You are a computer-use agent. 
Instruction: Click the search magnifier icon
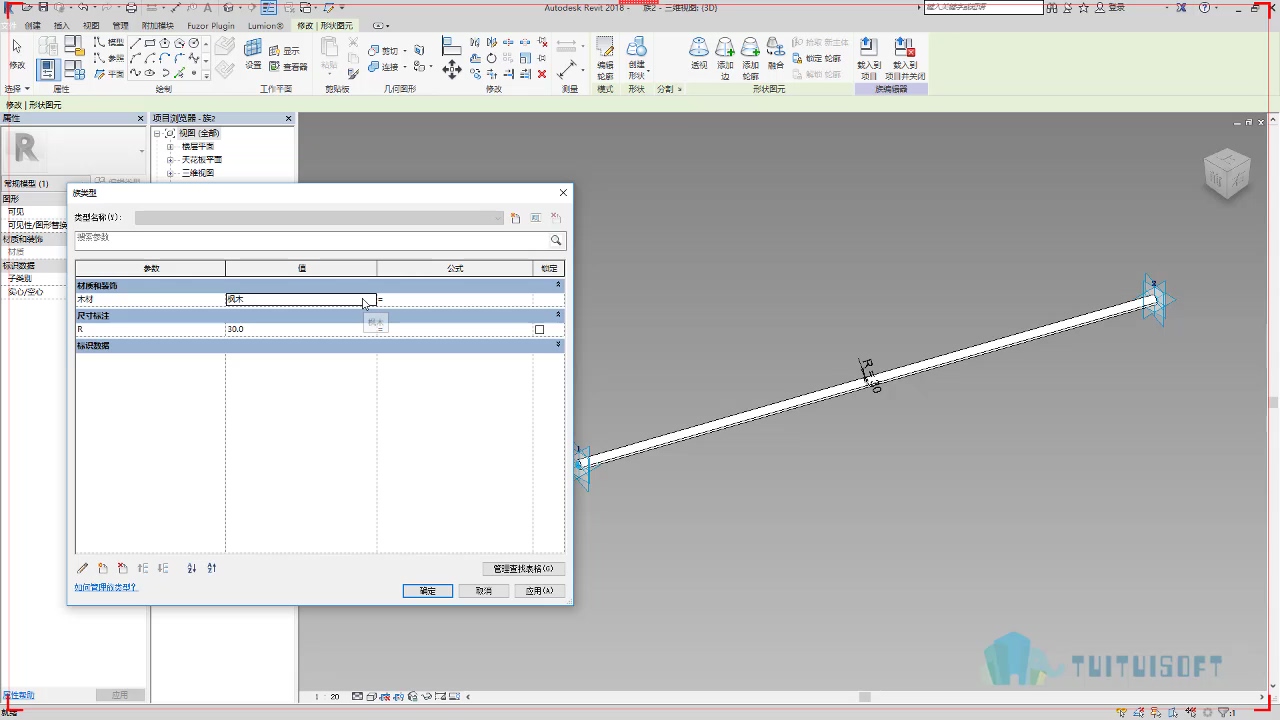(556, 241)
